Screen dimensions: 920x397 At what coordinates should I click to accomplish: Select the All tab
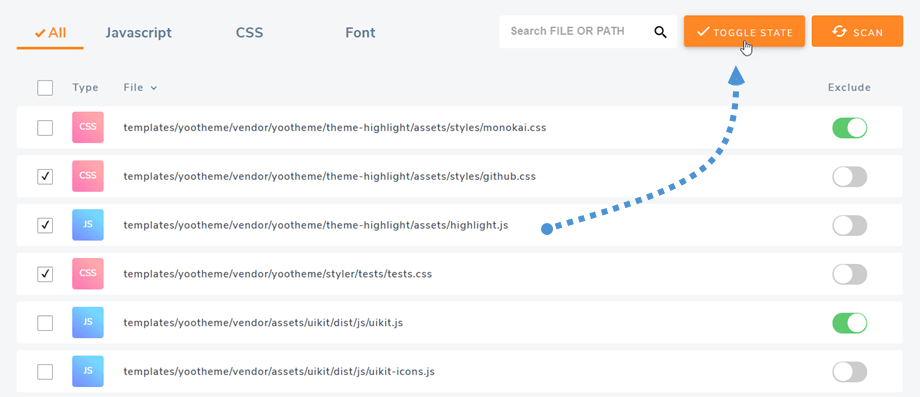[x=50, y=33]
